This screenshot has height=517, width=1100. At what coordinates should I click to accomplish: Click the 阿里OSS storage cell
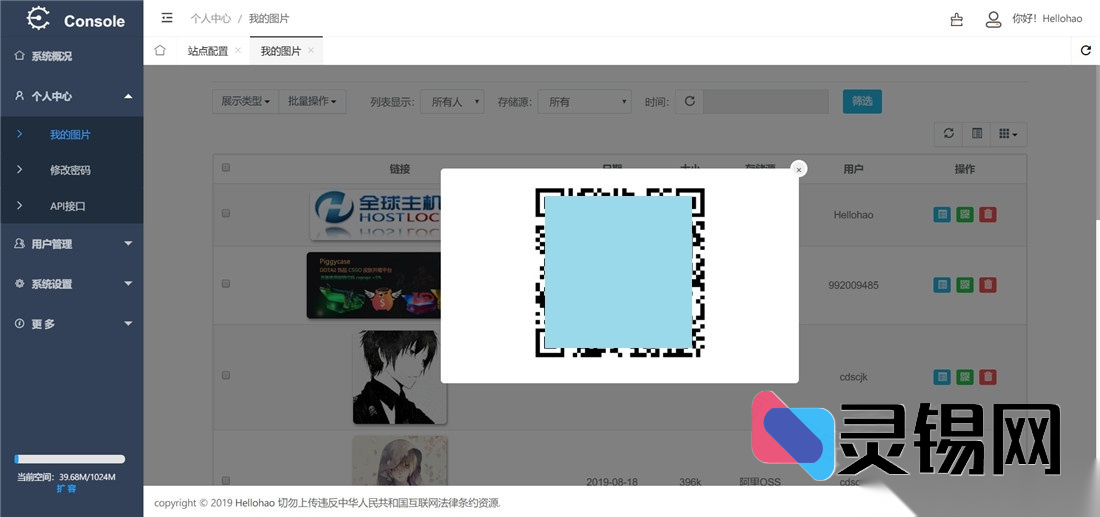(760, 482)
